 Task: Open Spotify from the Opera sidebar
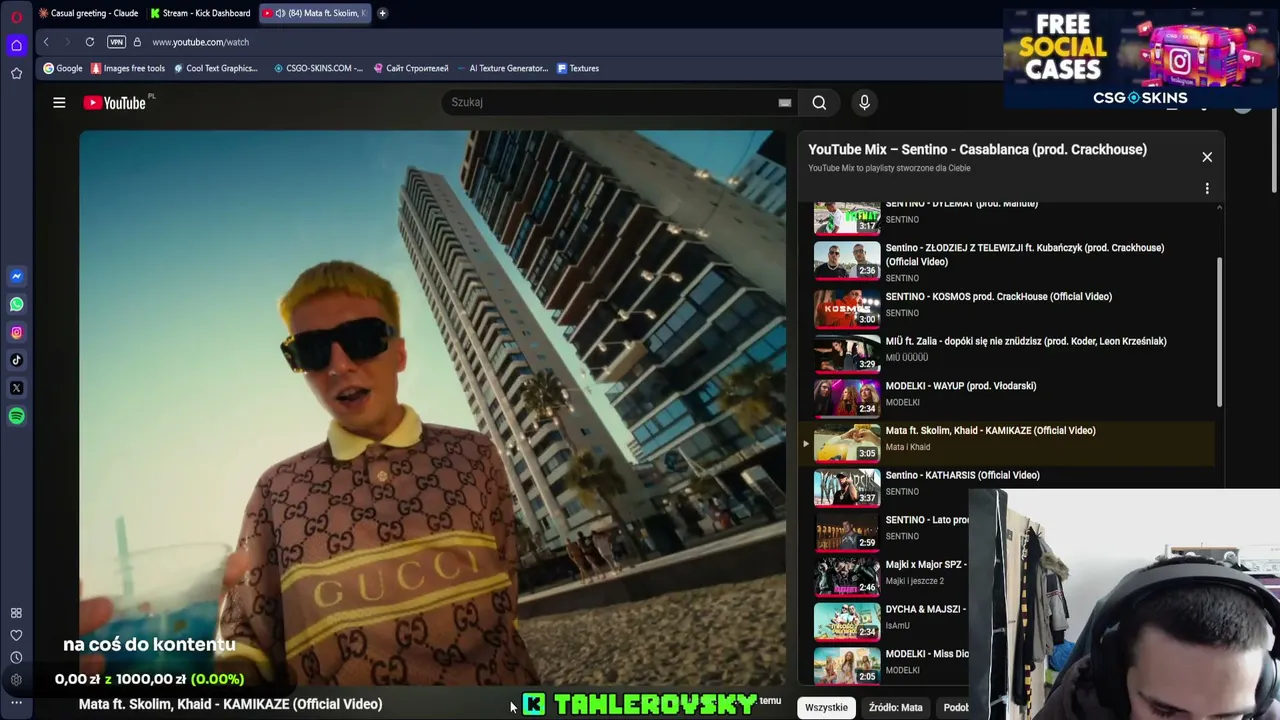16,416
